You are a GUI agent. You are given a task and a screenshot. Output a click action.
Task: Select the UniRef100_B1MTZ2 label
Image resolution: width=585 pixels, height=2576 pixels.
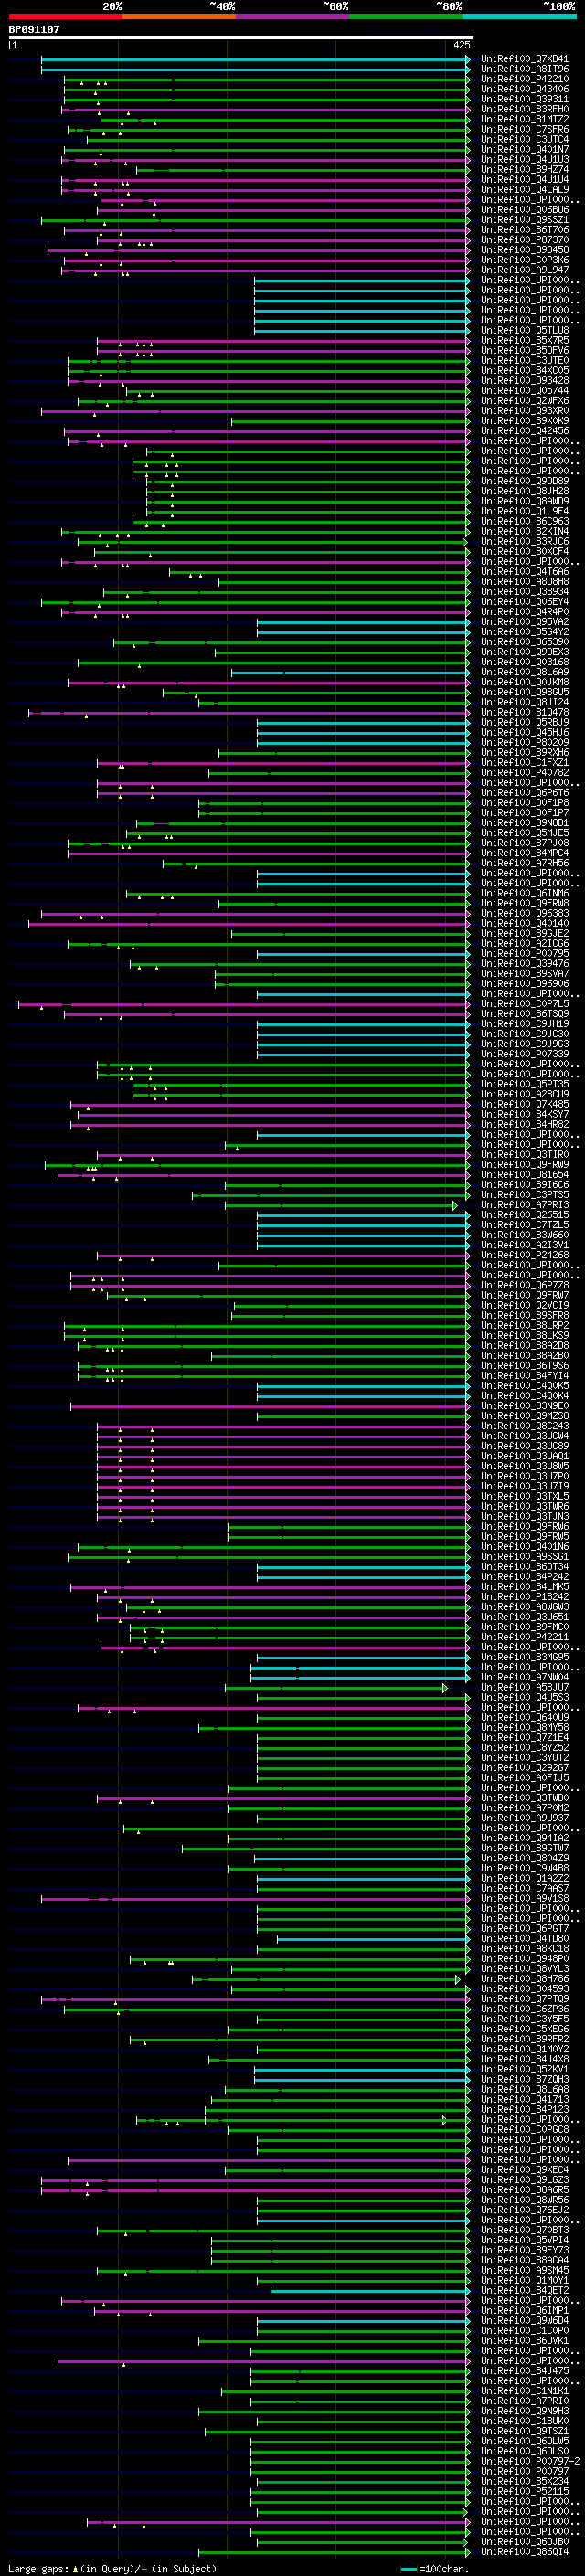tap(524, 119)
